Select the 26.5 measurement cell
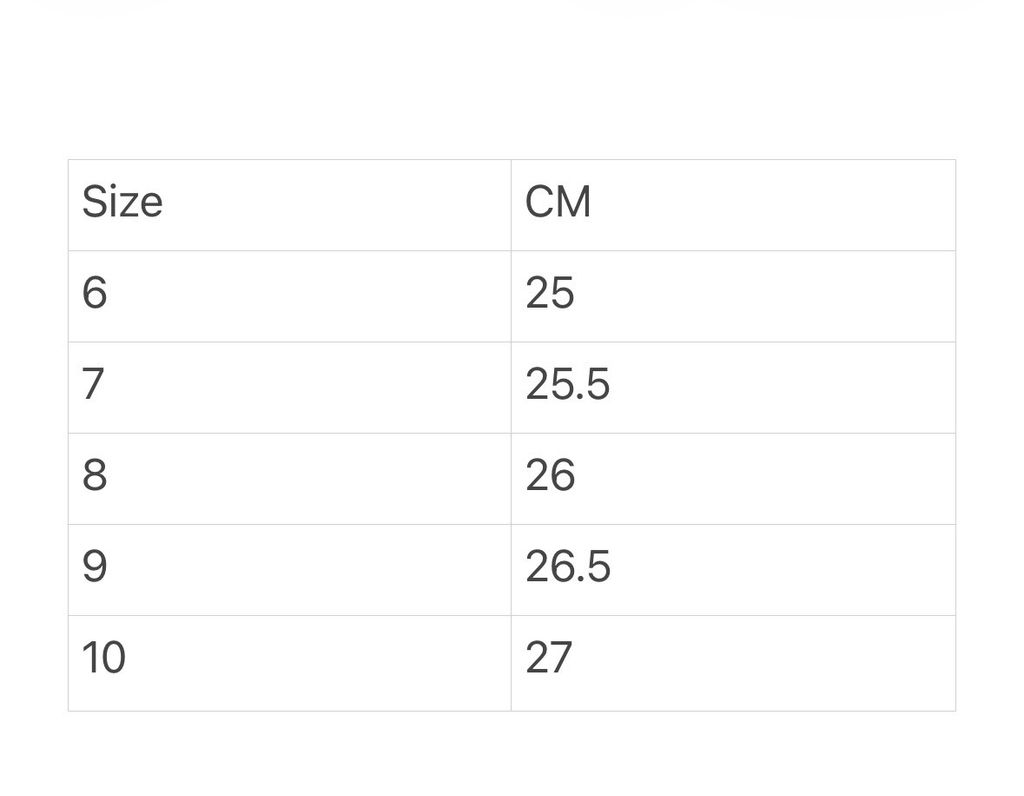Image resolution: width=1024 pixels, height=796 pixels. [x=733, y=569]
